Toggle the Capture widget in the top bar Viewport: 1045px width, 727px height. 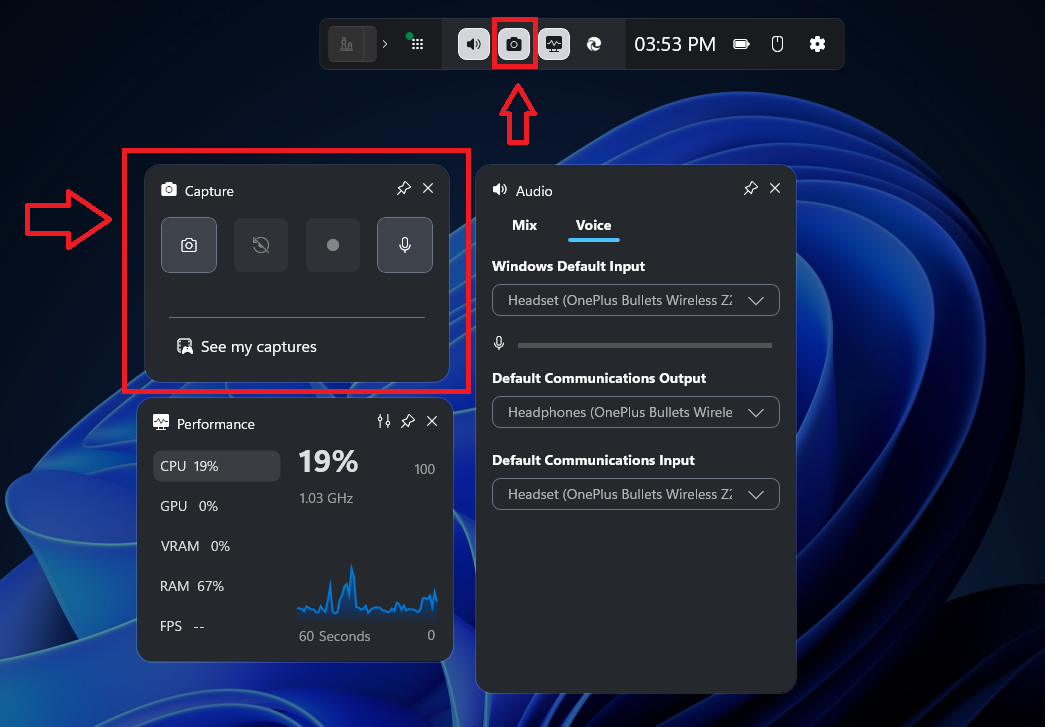click(514, 44)
